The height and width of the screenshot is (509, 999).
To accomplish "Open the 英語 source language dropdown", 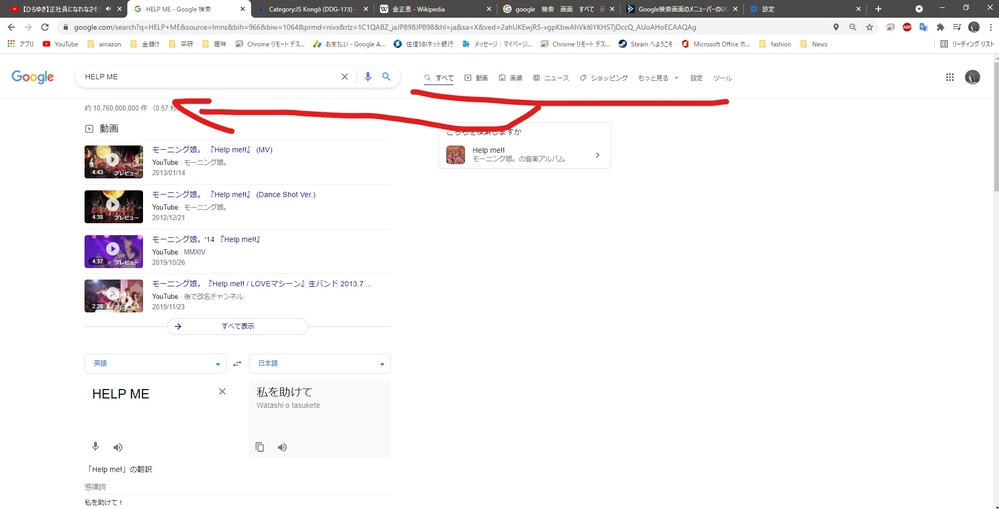I will pyautogui.click(x=155, y=364).
